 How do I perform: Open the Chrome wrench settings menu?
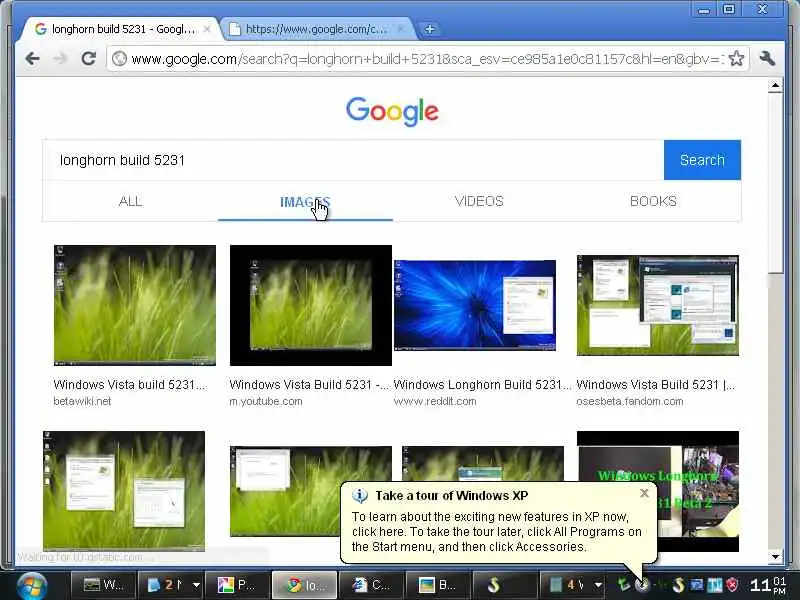tap(767, 59)
